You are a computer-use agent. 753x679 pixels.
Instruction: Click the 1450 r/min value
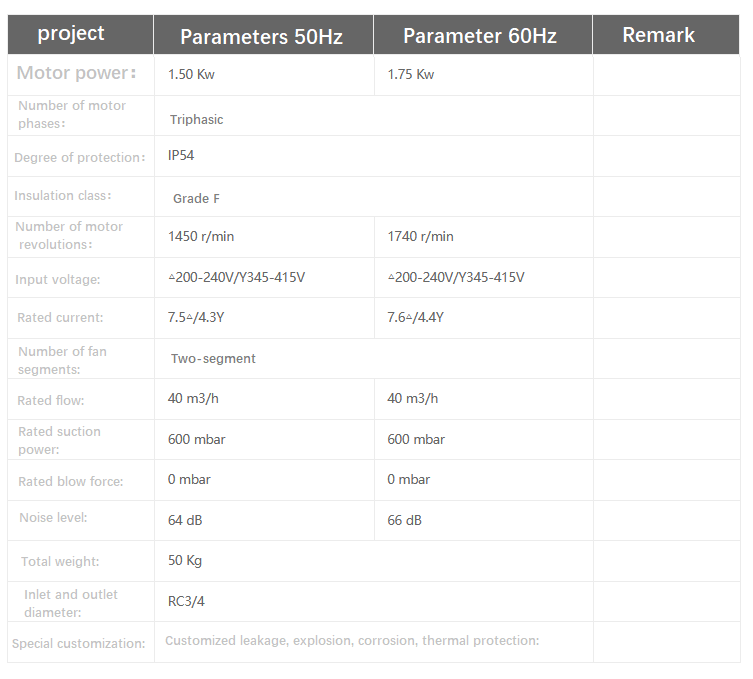pyautogui.click(x=201, y=237)
